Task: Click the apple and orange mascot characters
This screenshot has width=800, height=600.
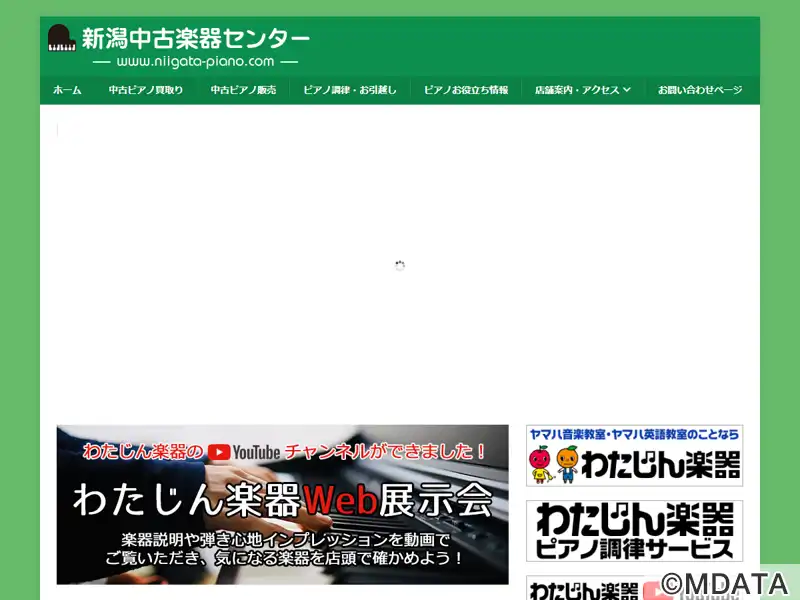Action: (553, 462)
